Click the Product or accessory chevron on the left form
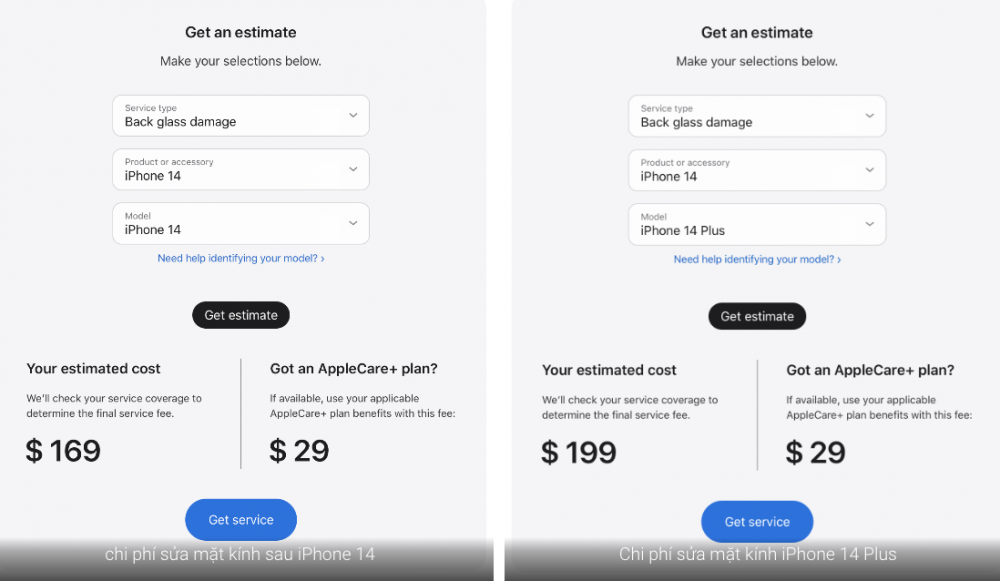Image resolution: width=1000 pixels, height=581 pixels. tap(353, 169)
